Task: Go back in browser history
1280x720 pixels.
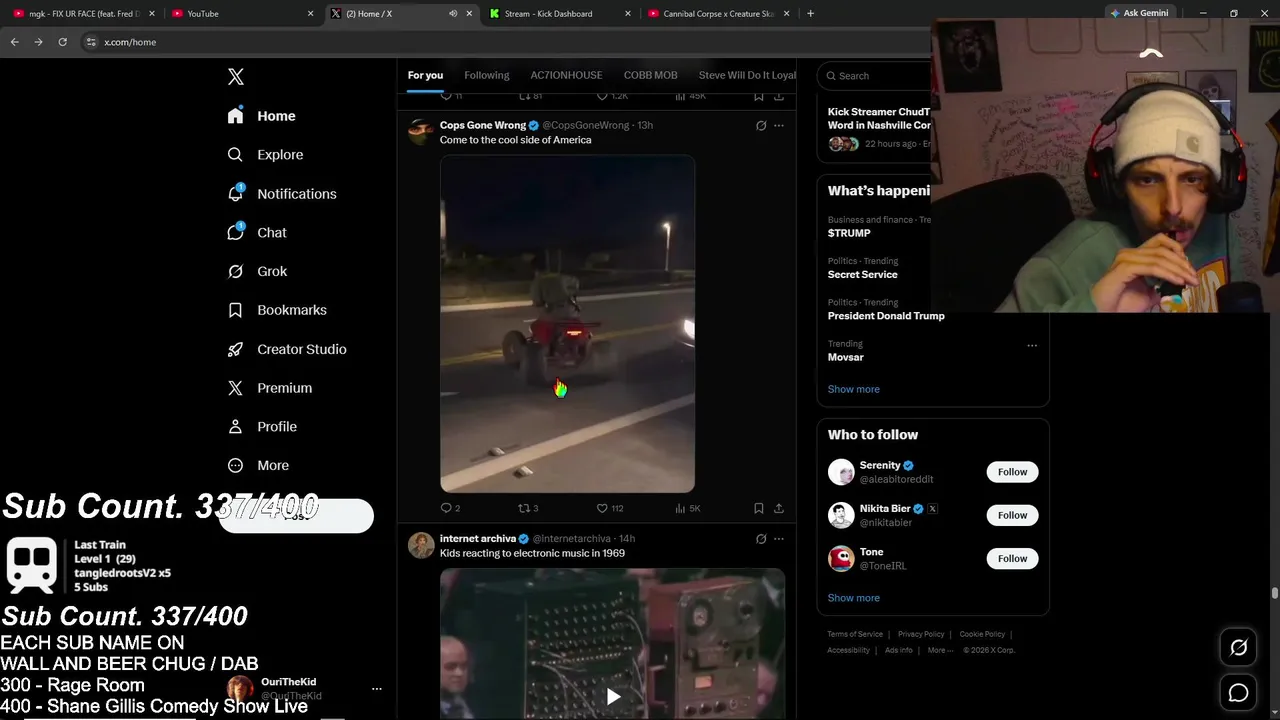Action: coord(14,42)
